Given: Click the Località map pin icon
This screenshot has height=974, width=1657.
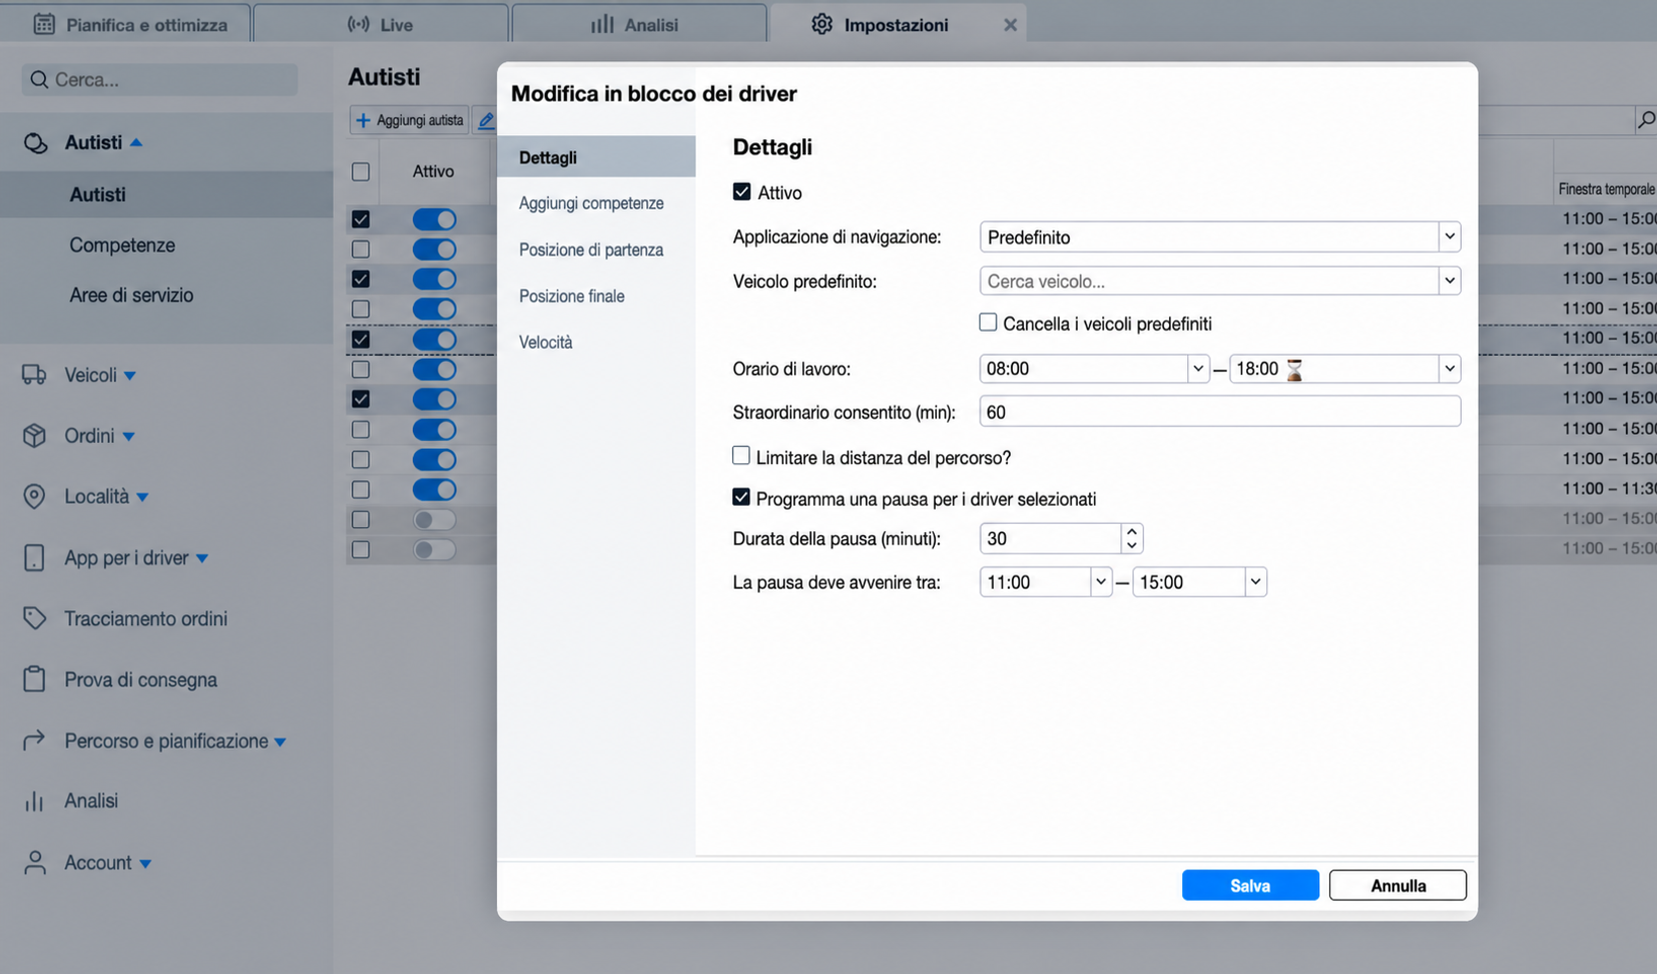Looking at the screenshot, I should pos(34,497).
